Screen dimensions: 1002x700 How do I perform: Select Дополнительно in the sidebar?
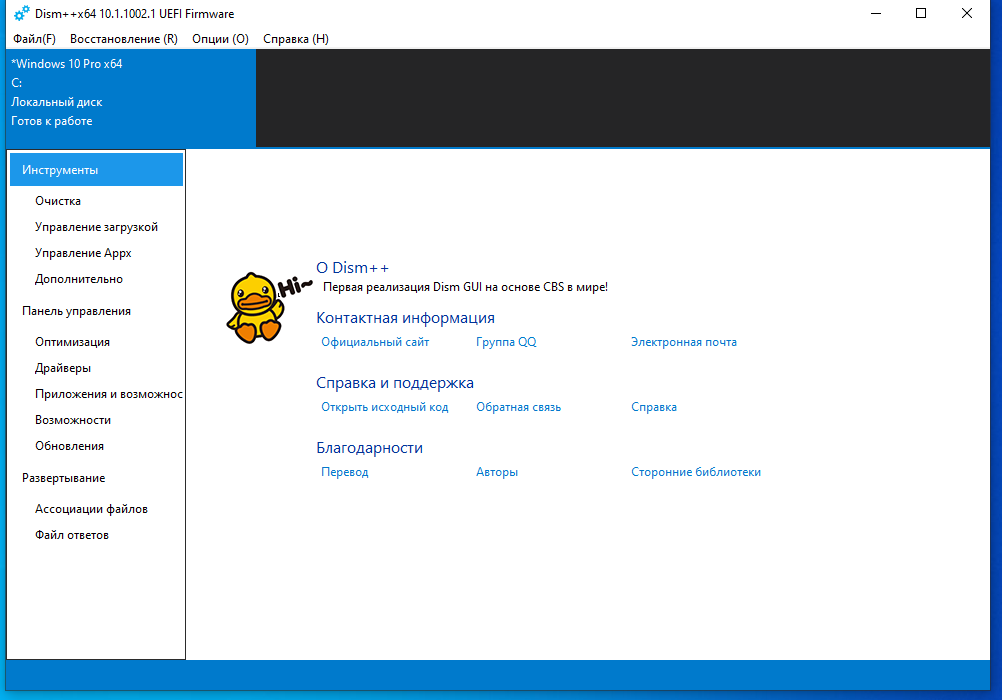79,279
